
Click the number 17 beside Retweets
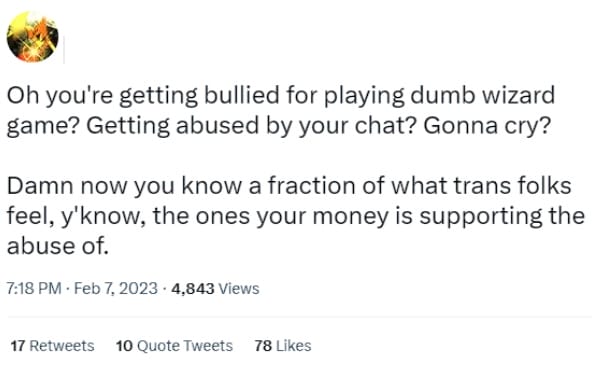click(x=18, y=345)
